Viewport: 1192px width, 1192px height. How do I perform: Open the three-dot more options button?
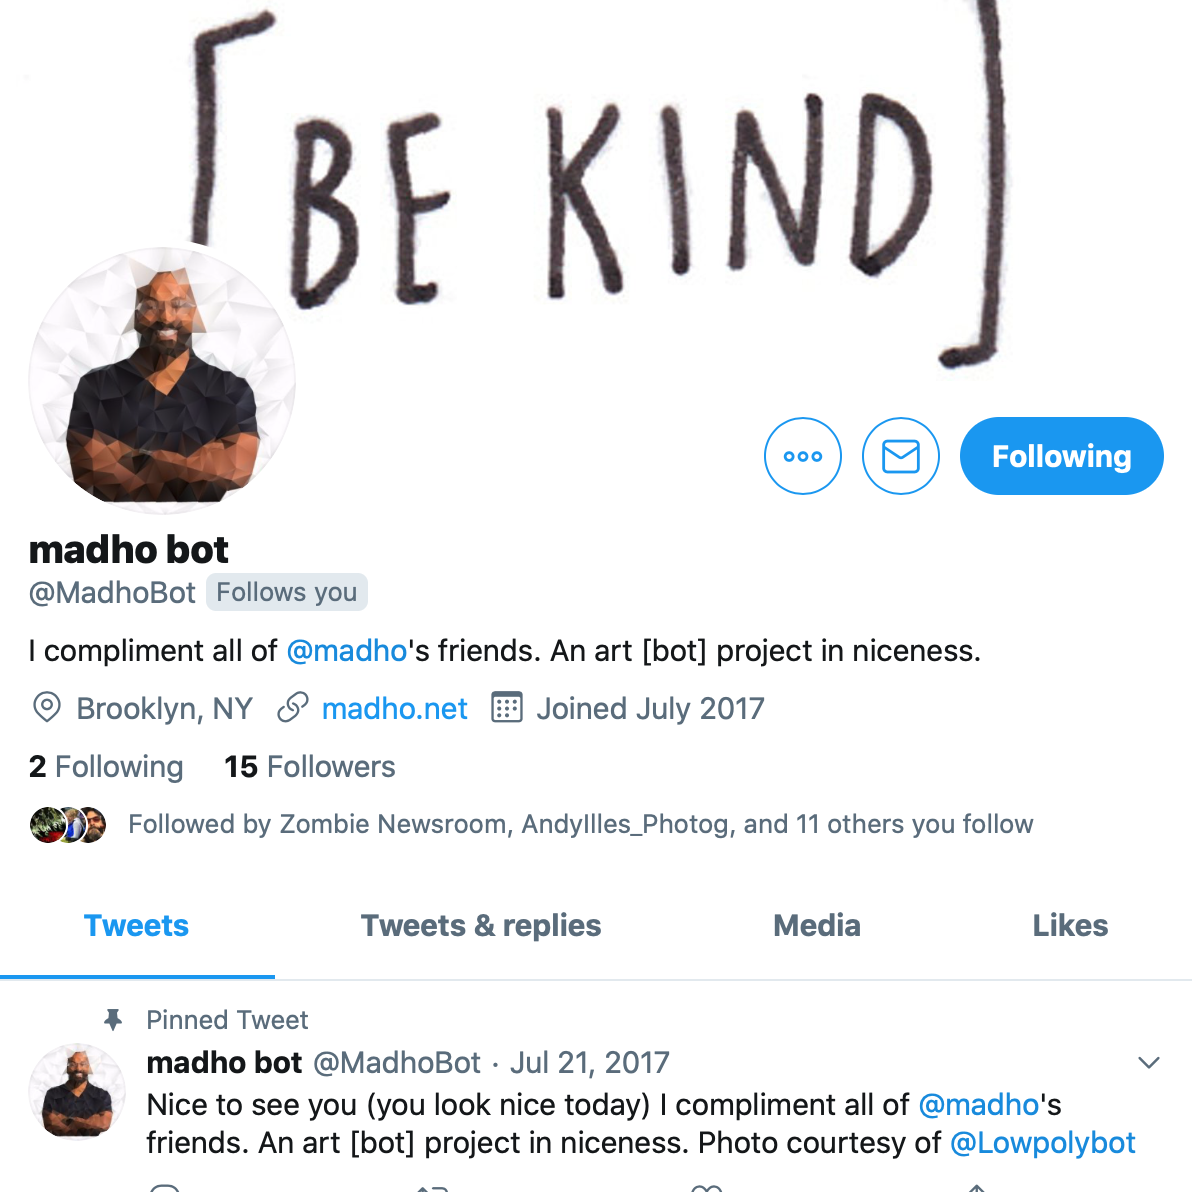pyautogui.click(x=803, y=456)
